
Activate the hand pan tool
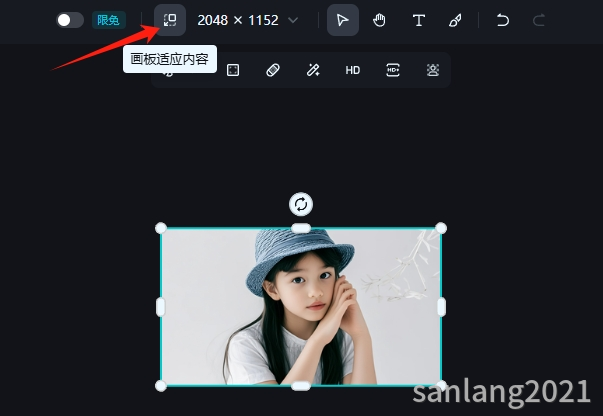click(x=379, y=20)
